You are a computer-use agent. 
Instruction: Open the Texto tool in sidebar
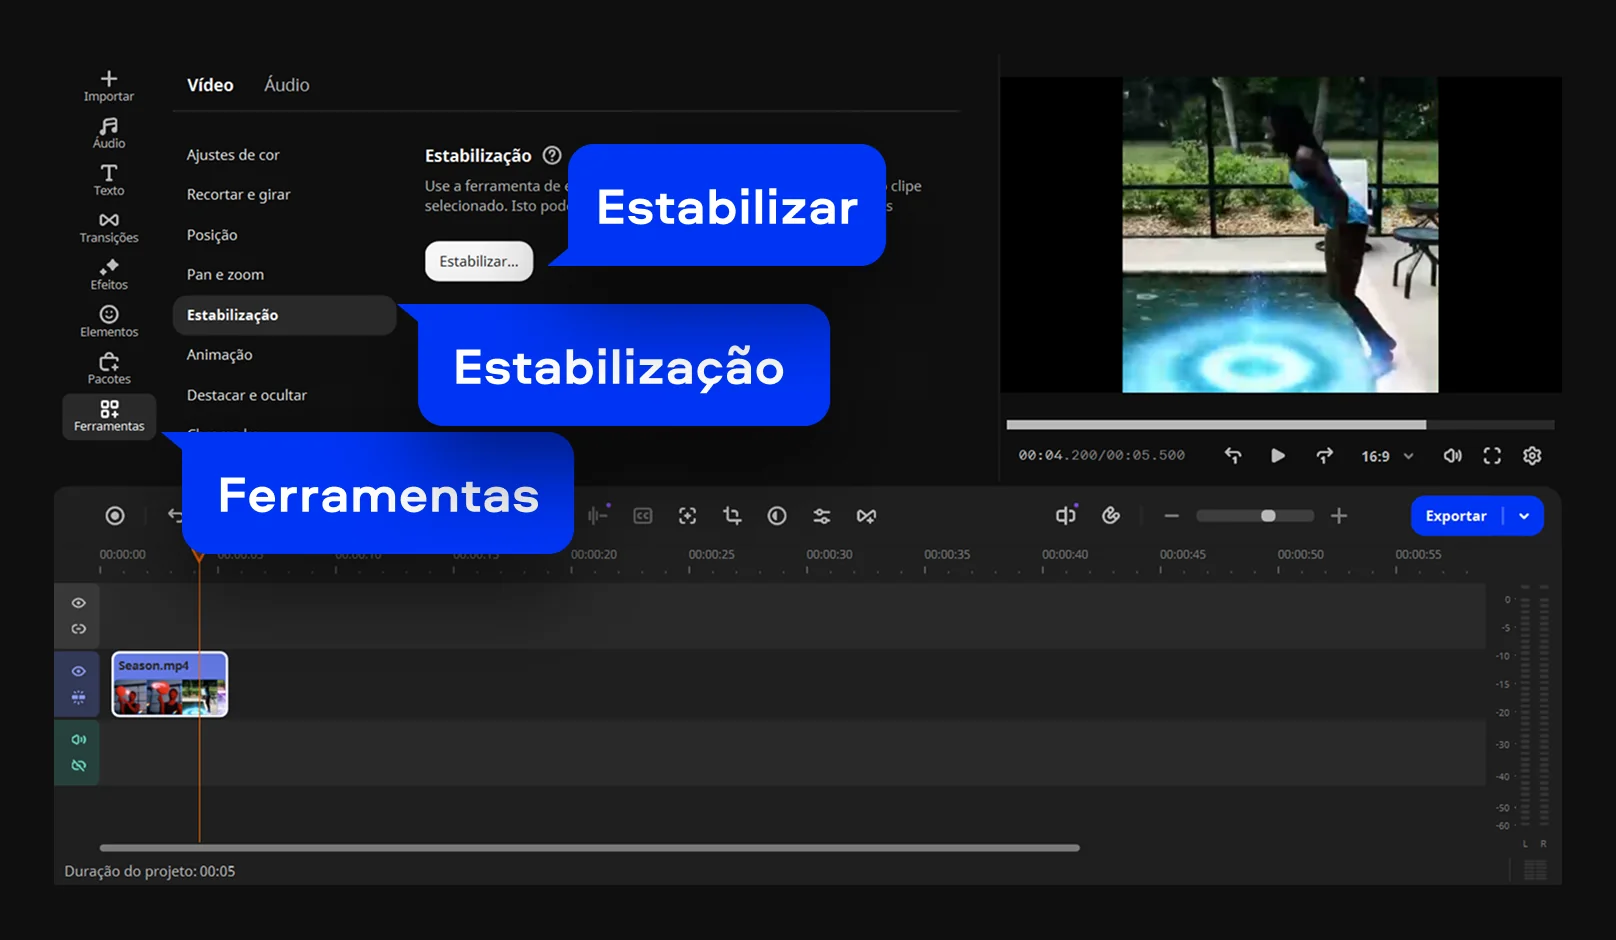tap(108, 180)
